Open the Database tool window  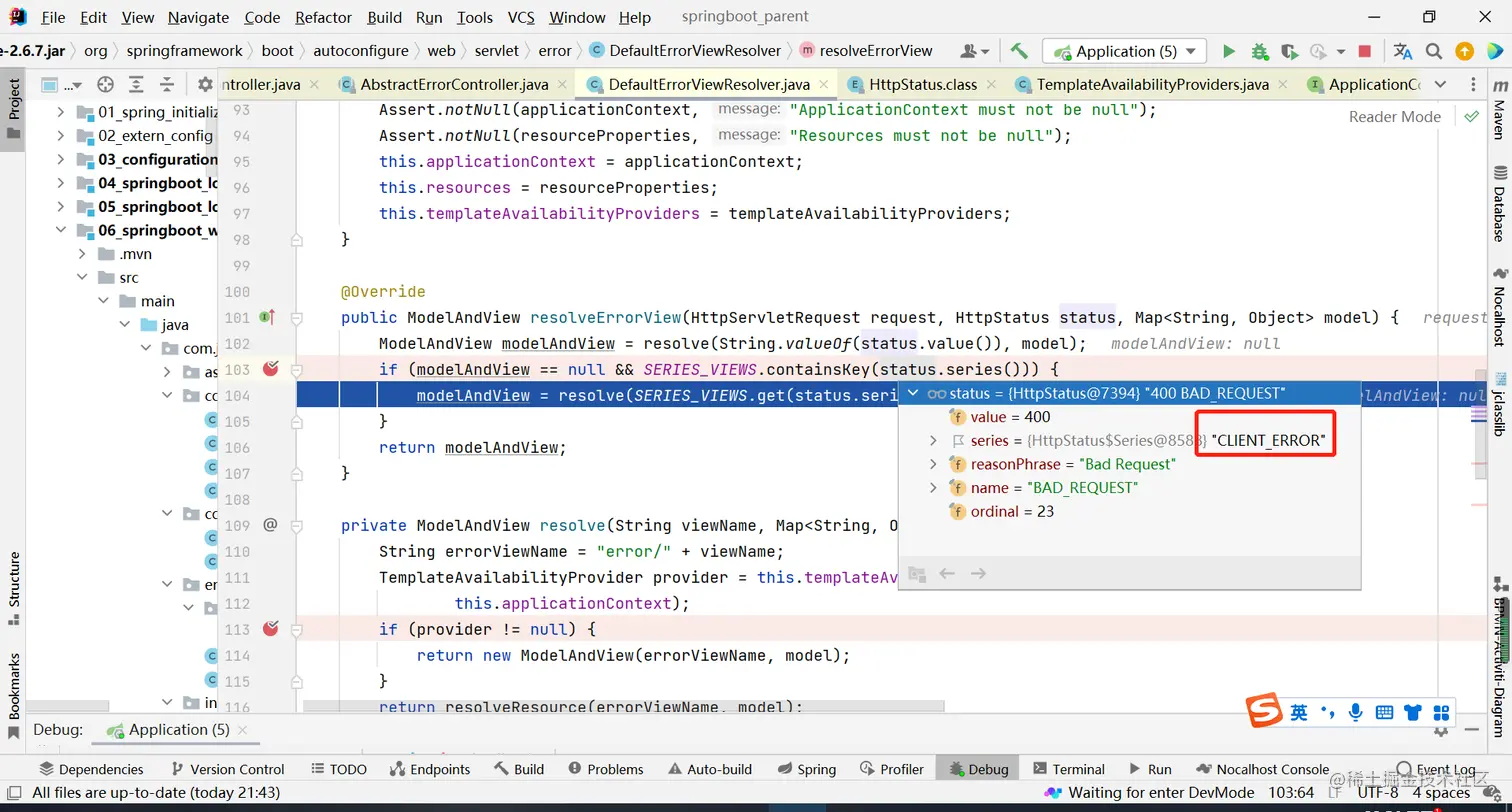[1499, 204]
